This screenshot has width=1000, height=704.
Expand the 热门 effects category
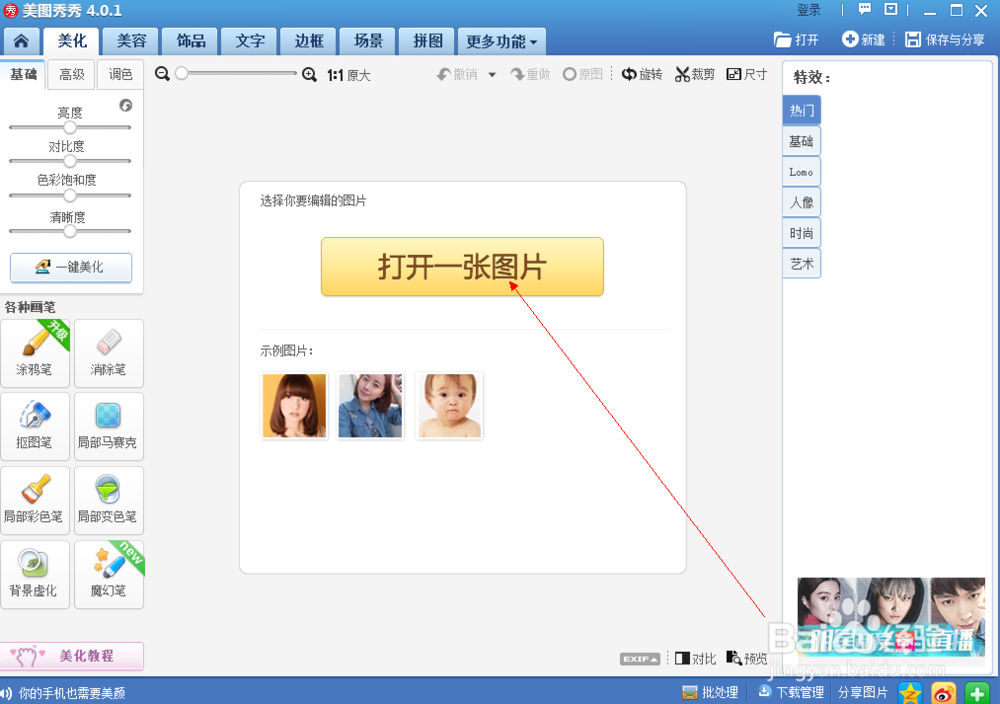[x=801, y=110]
